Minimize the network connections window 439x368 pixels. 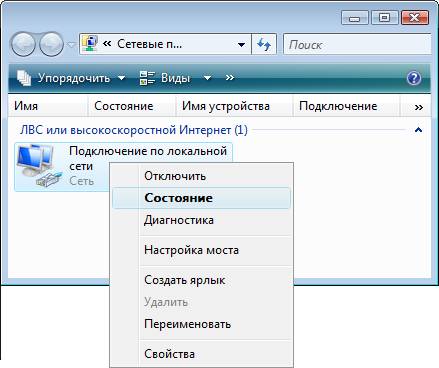tap(355, 18)
